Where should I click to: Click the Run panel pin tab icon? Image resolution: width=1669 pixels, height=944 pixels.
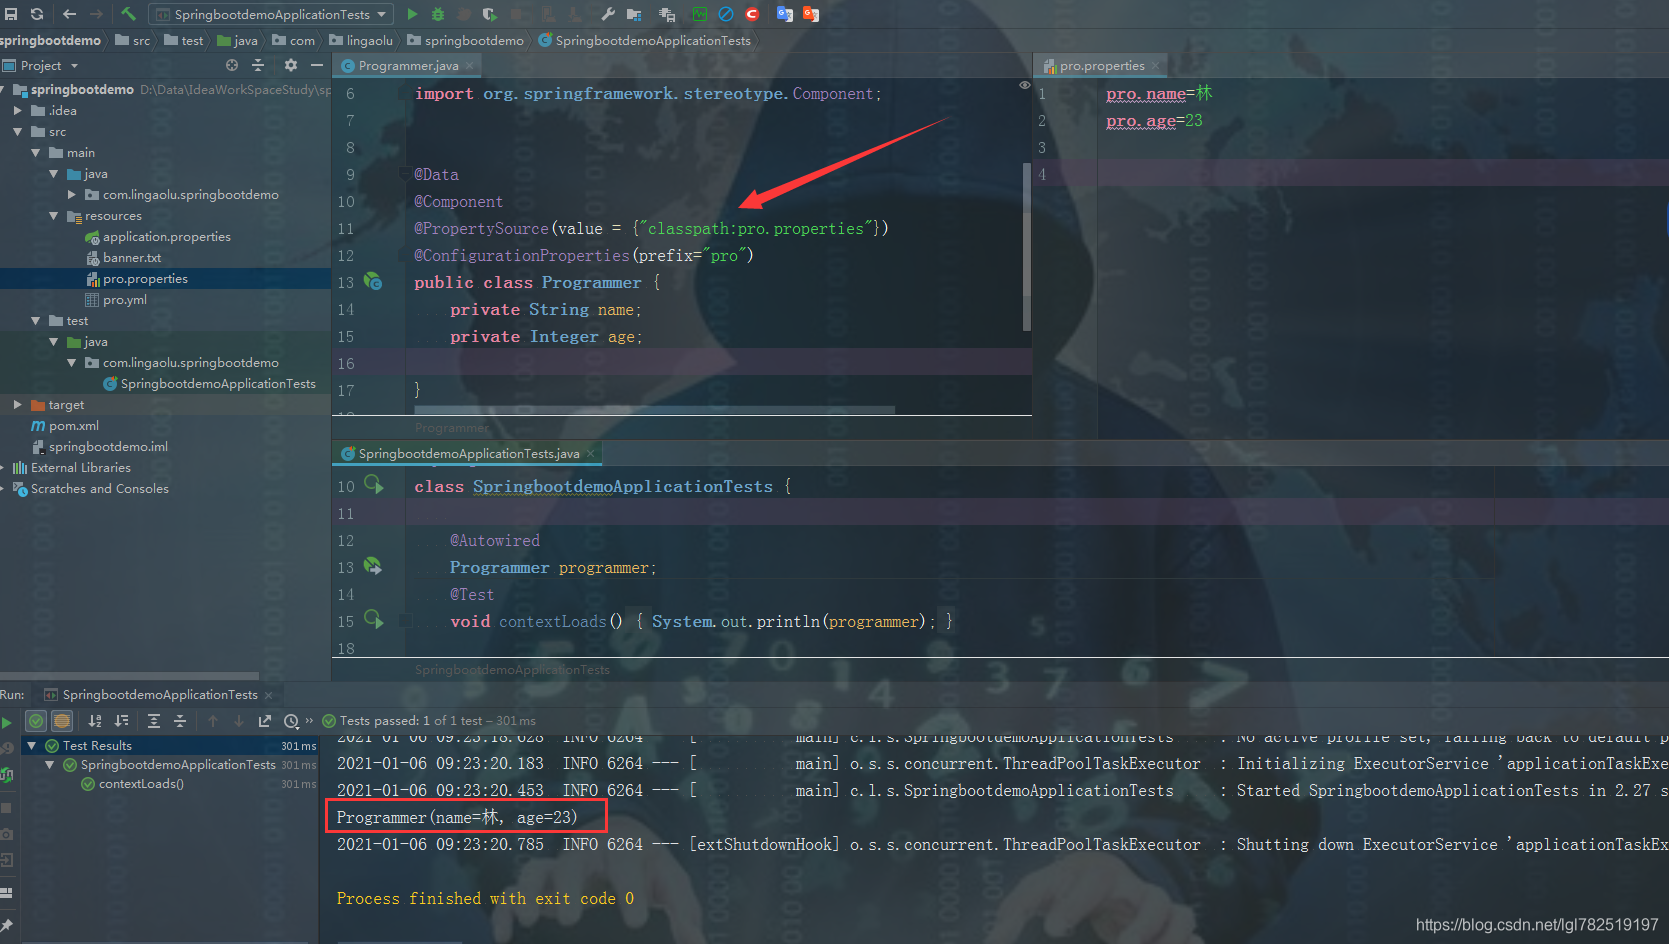coord(7,926)
